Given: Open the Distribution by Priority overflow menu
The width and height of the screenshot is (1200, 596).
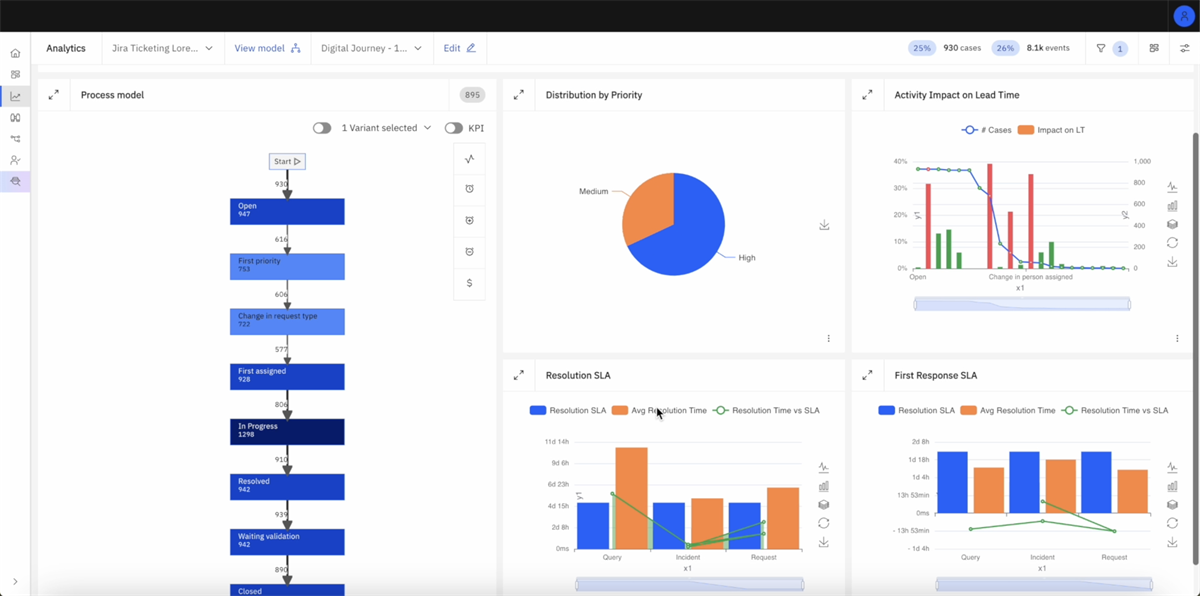Looking at the screenshot, I should [828, 339].
